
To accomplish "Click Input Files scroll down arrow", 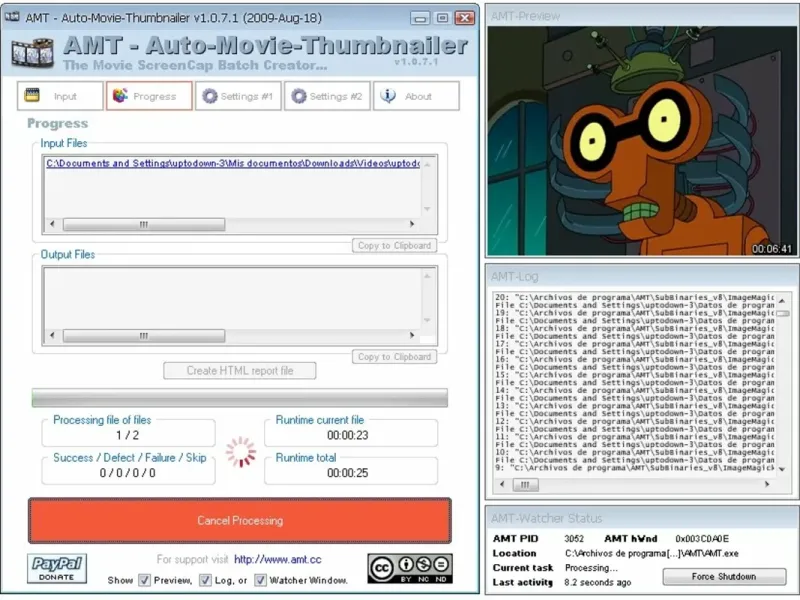I will pyautogui.click(x=428, y=209).
